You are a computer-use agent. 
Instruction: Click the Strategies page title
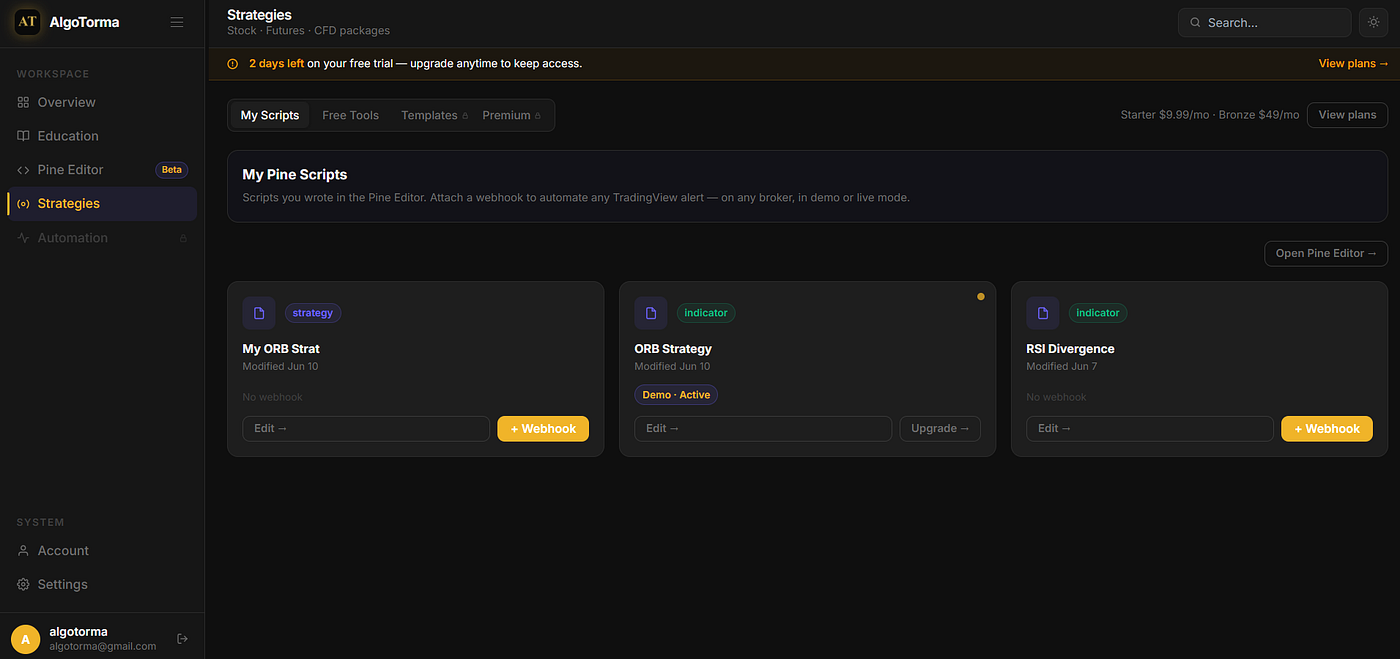pos(260,15)
